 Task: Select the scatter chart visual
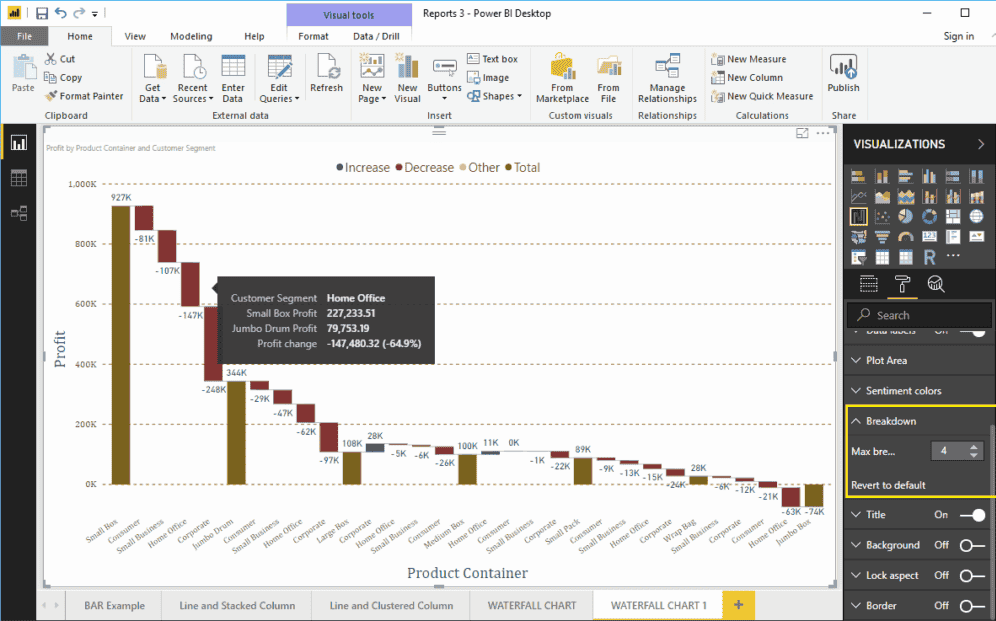coord(882,217)
